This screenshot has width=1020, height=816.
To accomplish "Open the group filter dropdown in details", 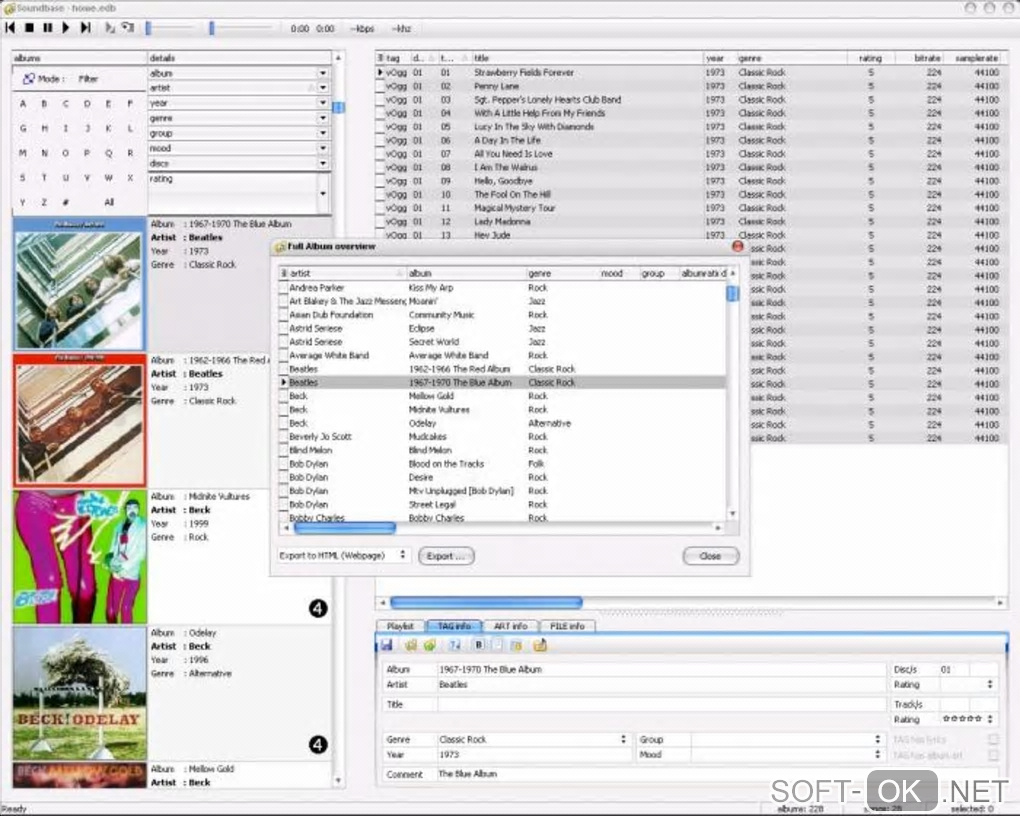I will tap(323, 133).
